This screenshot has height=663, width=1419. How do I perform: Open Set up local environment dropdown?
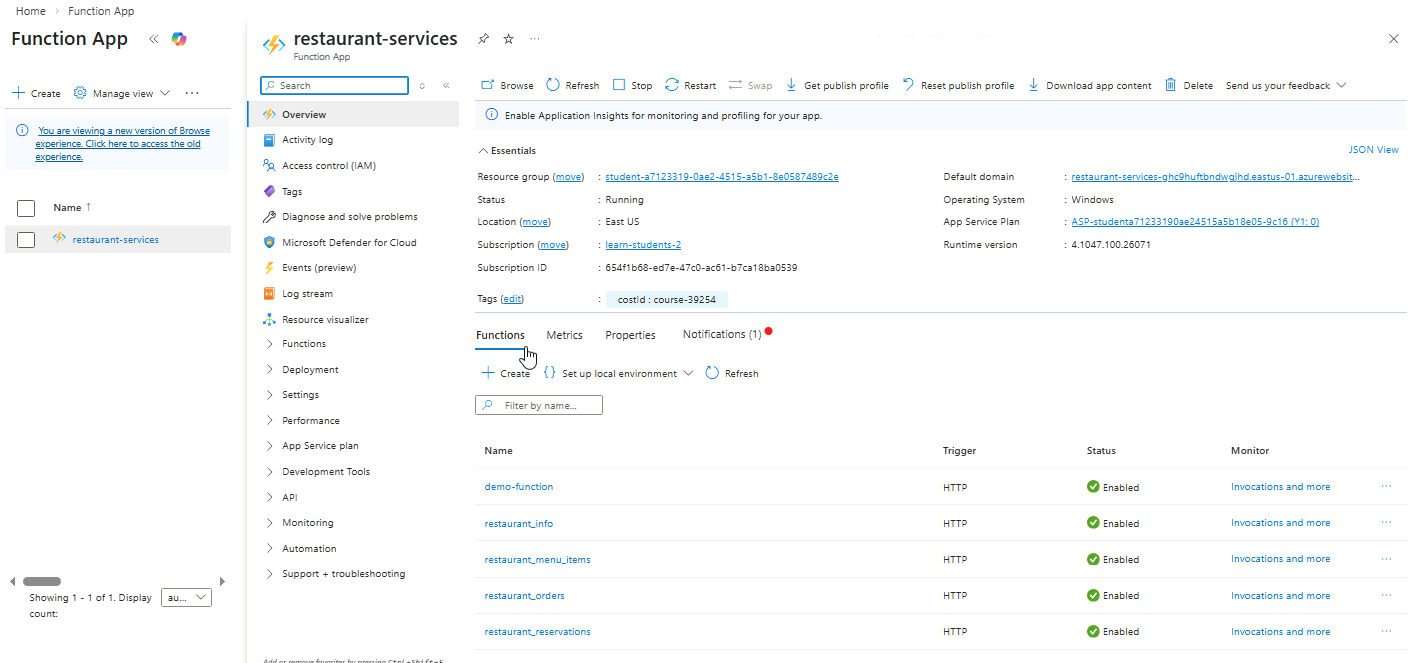point(618,374)
